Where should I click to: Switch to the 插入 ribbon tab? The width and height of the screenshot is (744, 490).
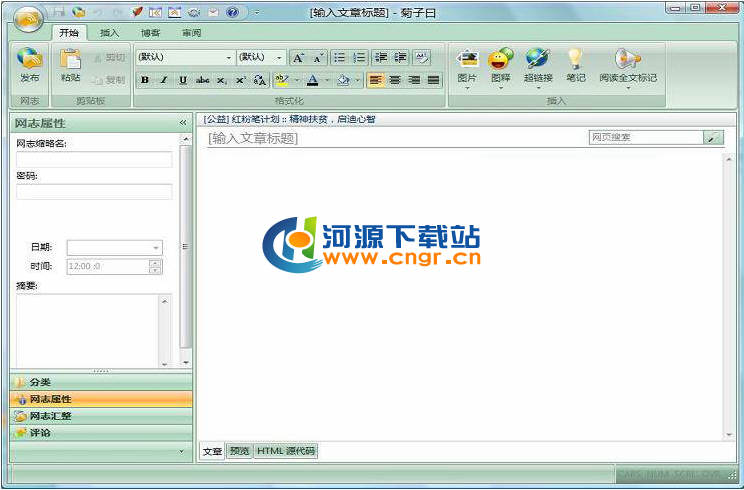pyautogui.click(x=110, y=32)
